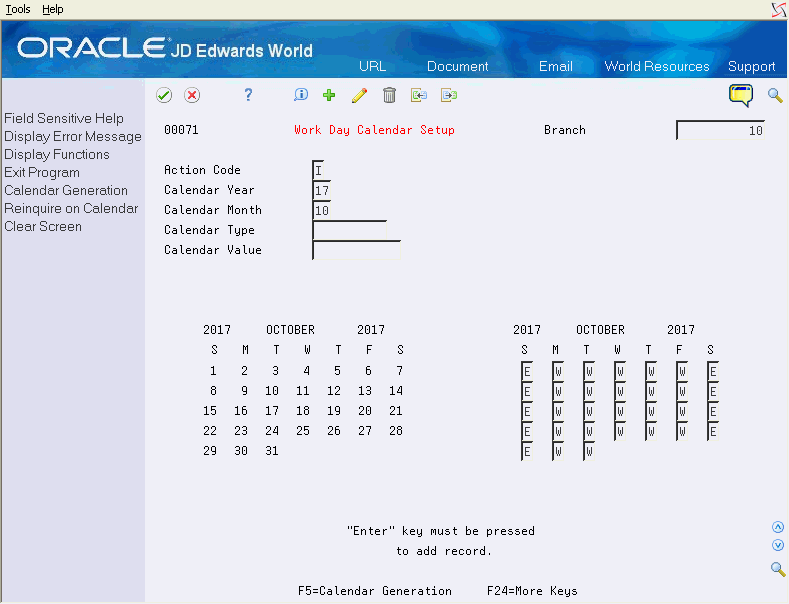Select the URL header item

click(x=372, y=66)
